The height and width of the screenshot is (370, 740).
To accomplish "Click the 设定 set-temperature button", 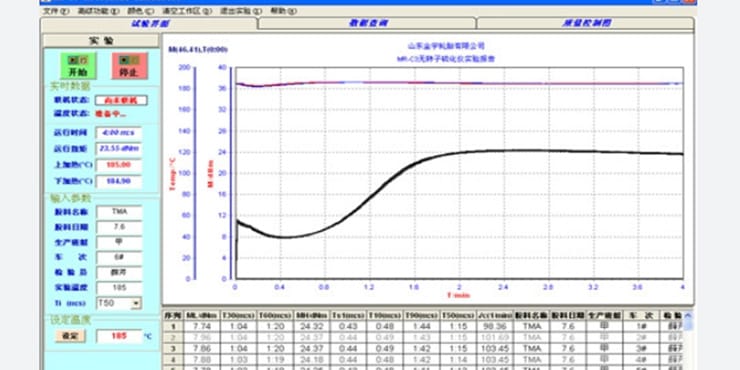I will [x=71, y=336].
